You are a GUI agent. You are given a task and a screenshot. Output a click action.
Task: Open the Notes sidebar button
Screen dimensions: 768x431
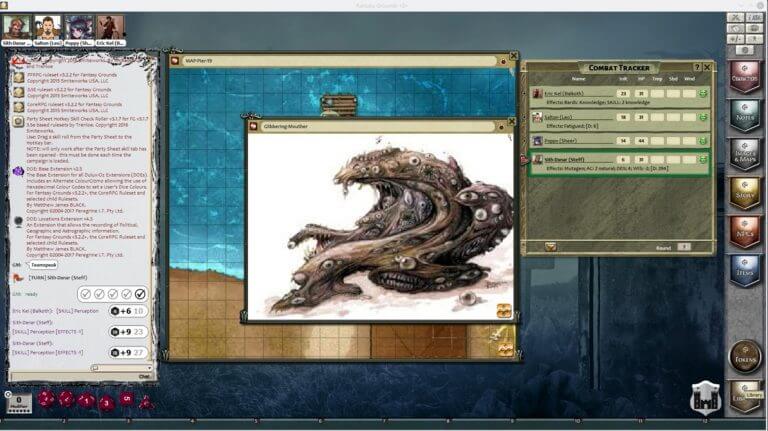(744, 115)
